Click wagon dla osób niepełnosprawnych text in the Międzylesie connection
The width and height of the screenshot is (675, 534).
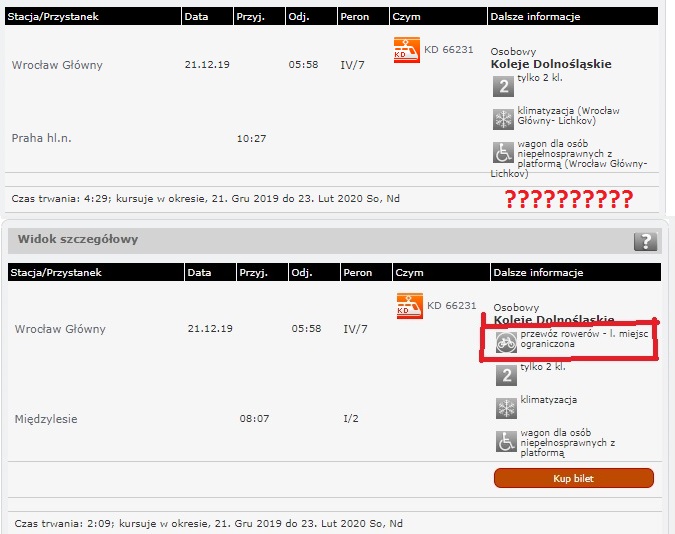click(x=567, y=443)
